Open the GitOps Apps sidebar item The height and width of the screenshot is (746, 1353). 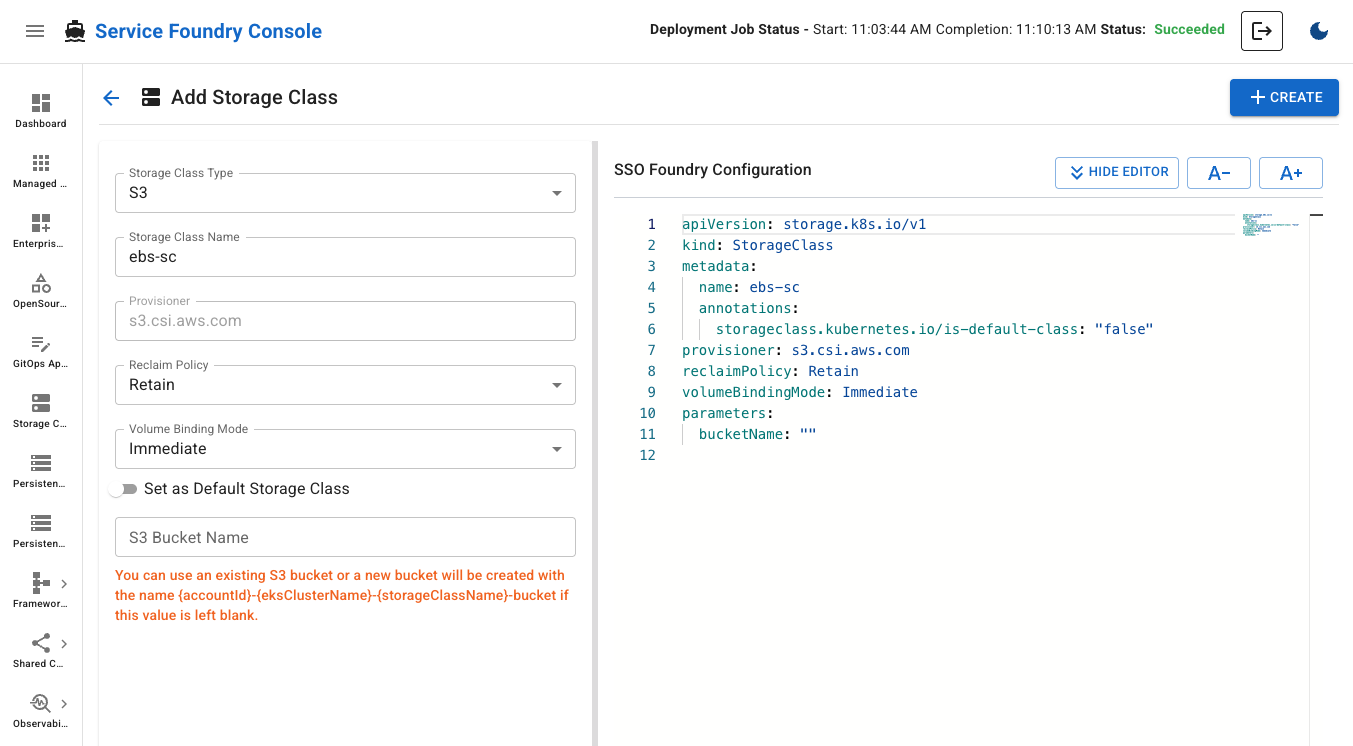click(41, 350)
